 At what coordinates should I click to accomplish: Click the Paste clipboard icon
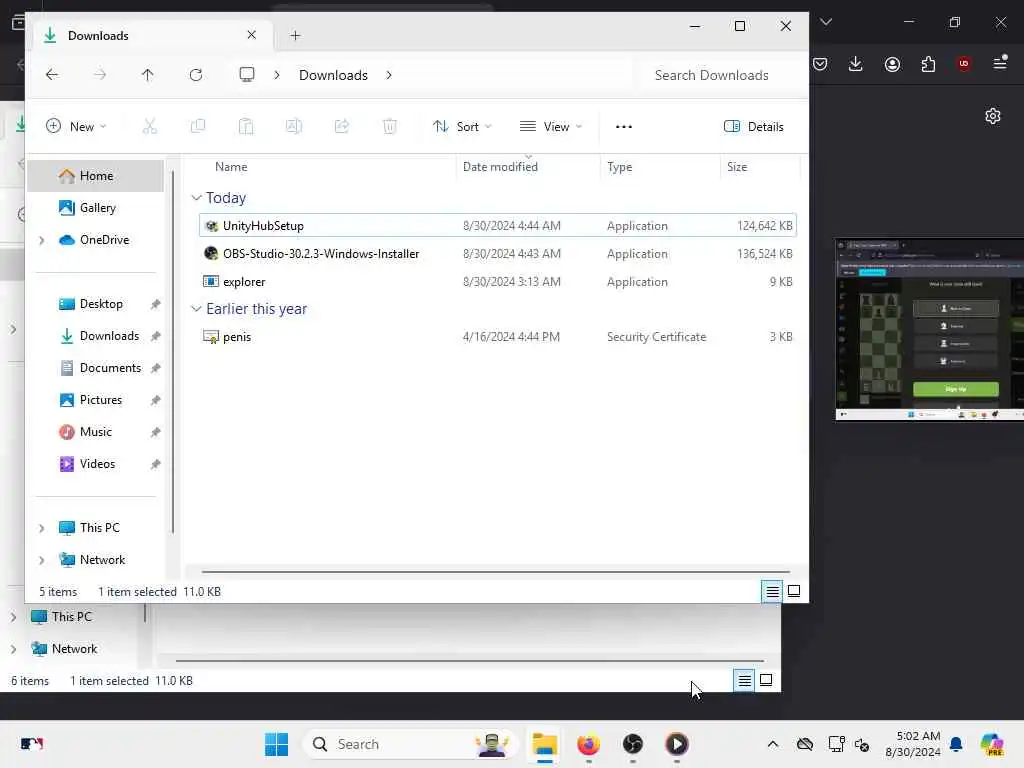click(246, 127)
